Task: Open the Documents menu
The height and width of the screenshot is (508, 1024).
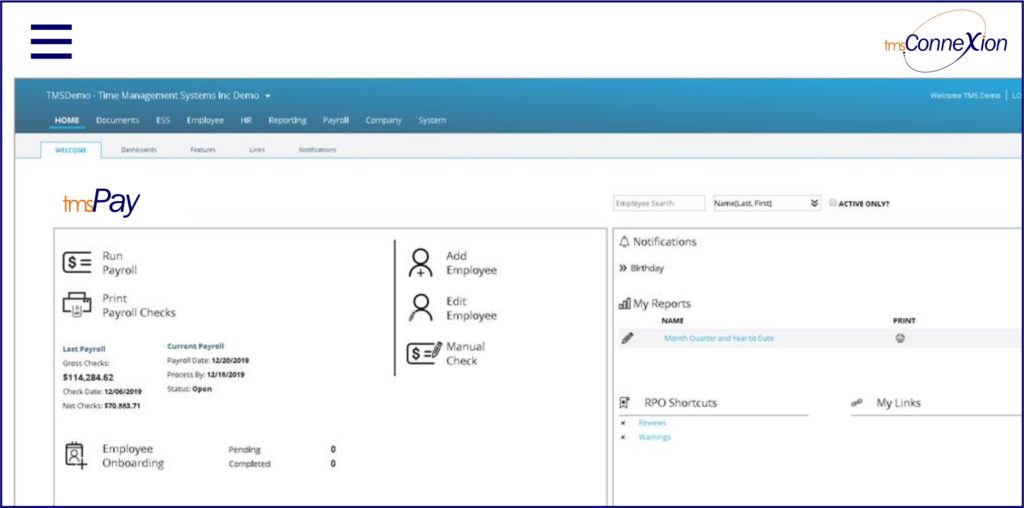Action: 118,121
